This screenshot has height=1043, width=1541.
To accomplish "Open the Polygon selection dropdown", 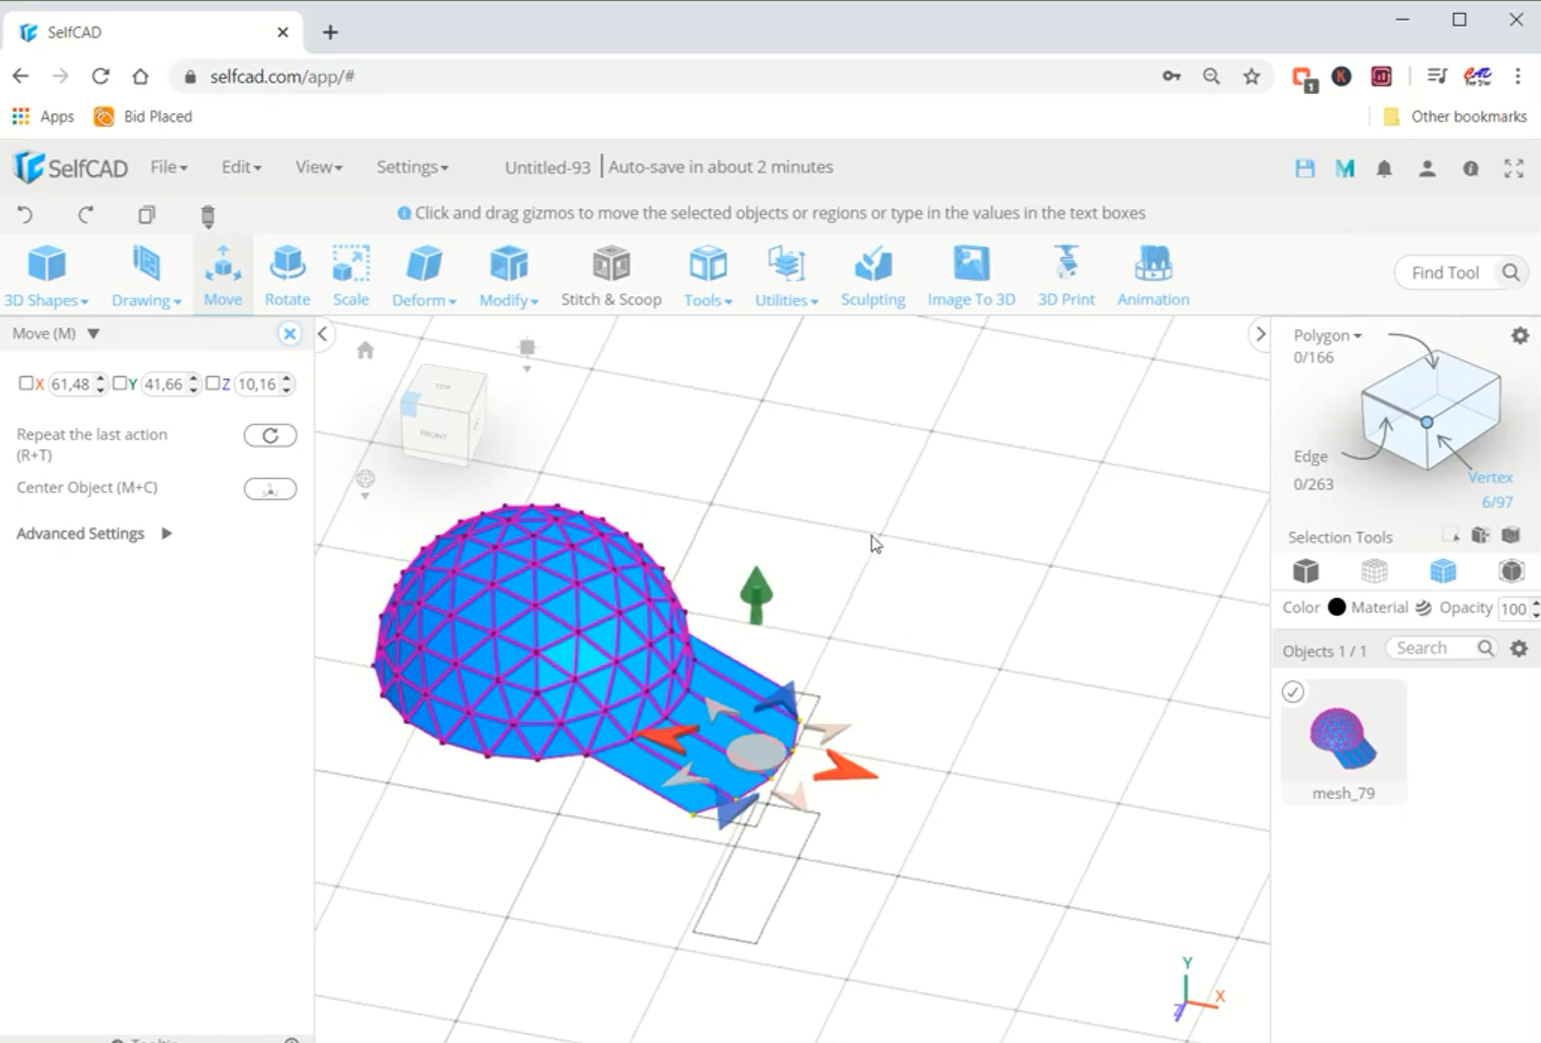I will click(x=1327, y=335).
